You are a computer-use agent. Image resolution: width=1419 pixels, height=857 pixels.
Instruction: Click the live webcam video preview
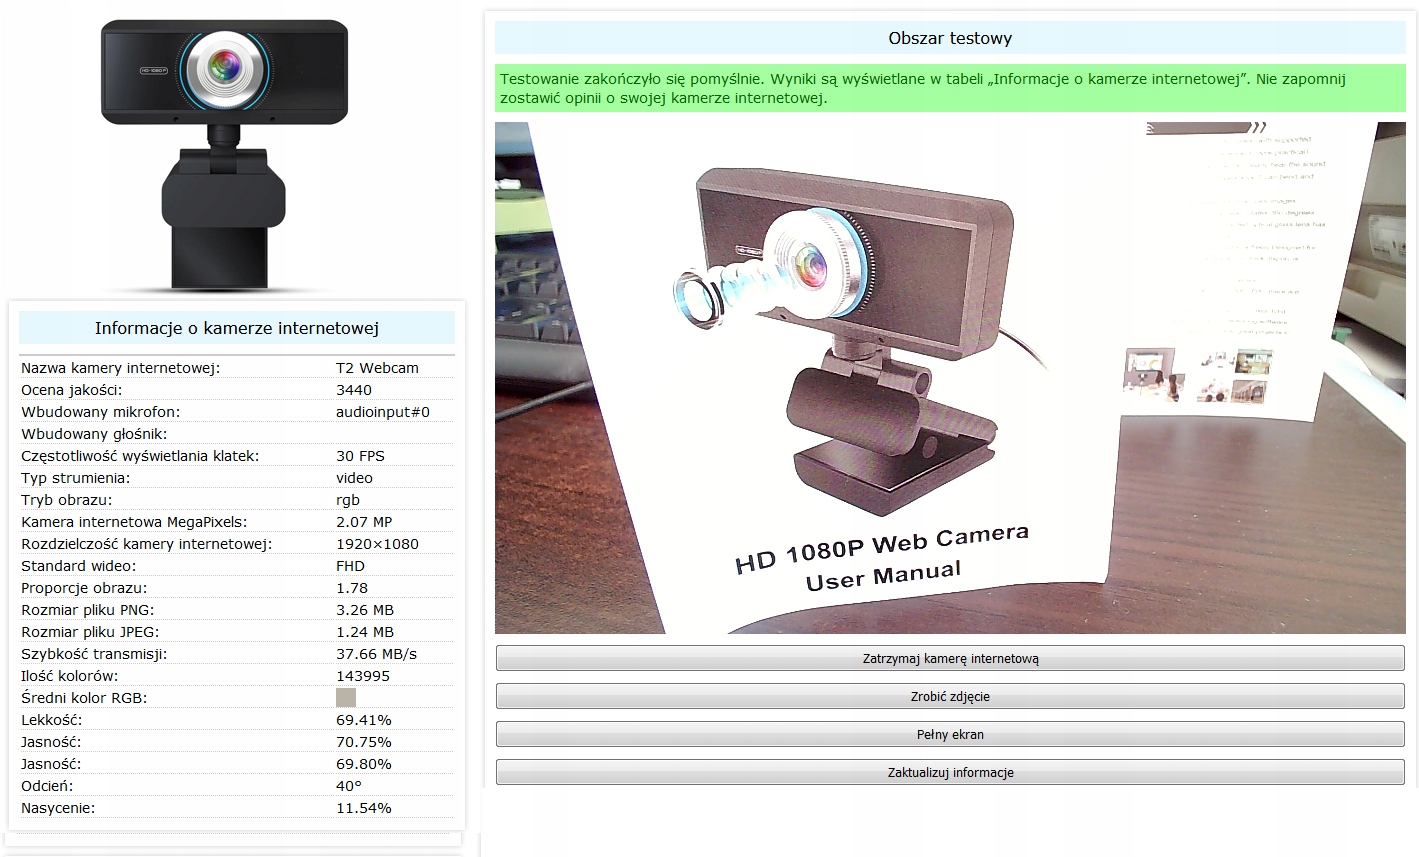[950, 378]
